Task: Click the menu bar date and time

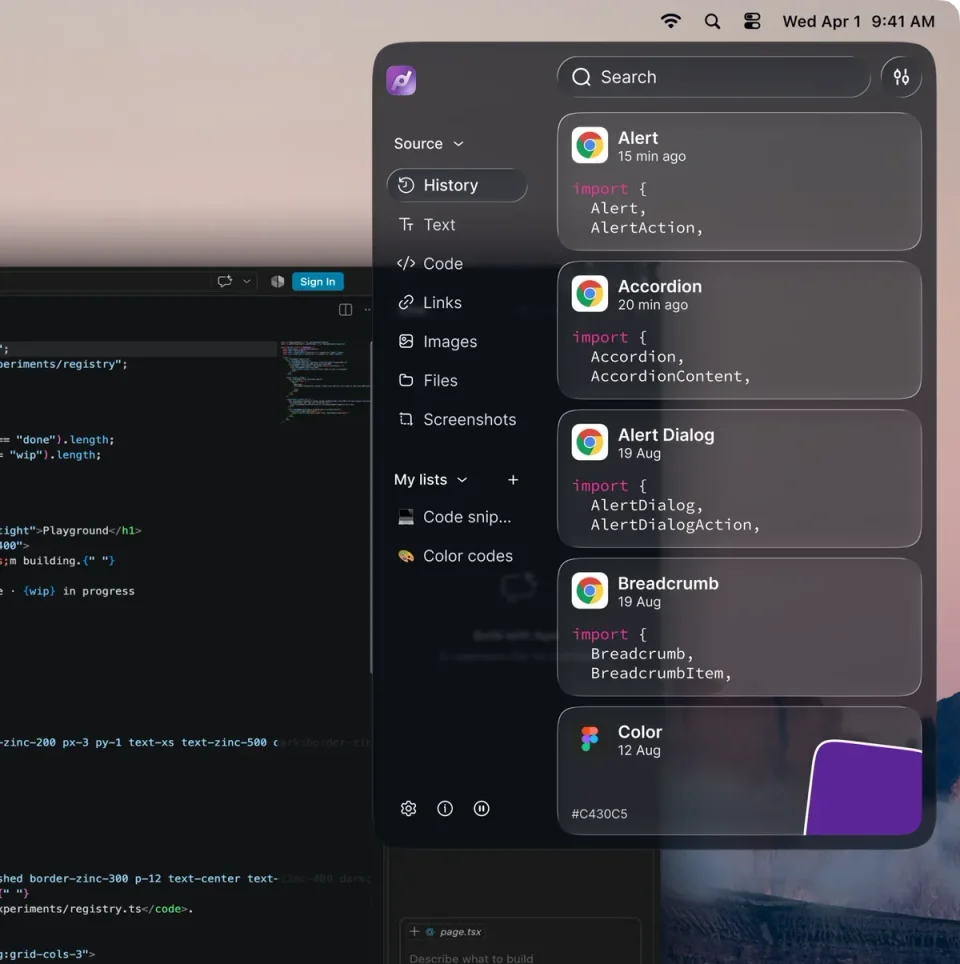Action: [858, 22]
